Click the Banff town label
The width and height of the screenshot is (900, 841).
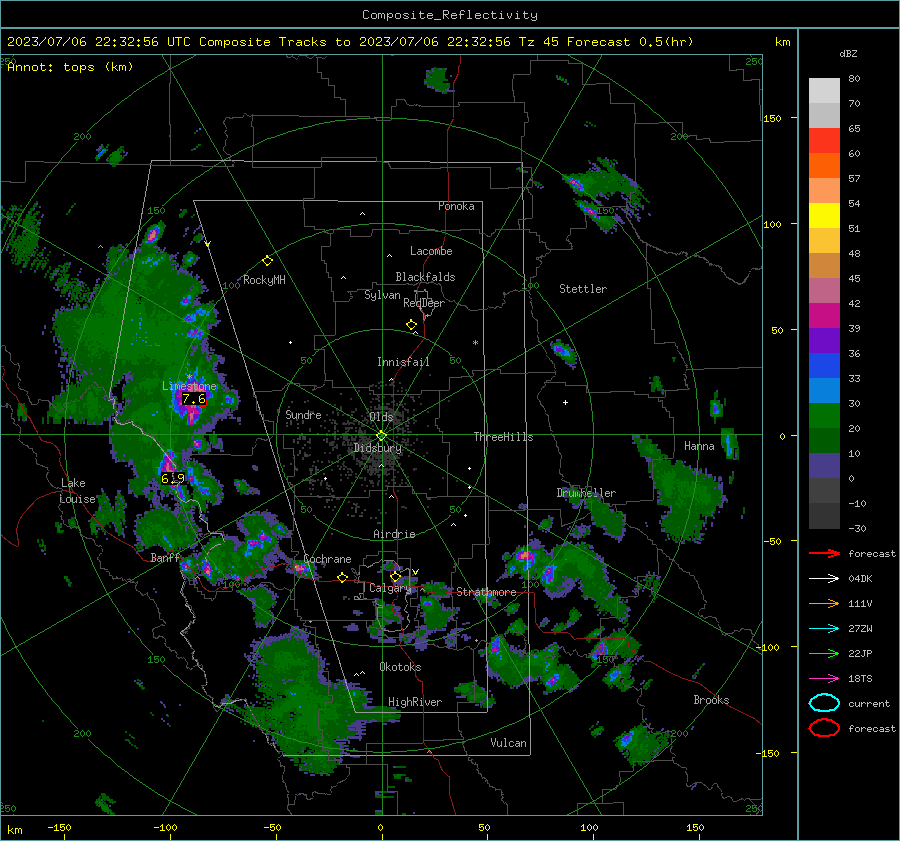(x=165, y=557)
